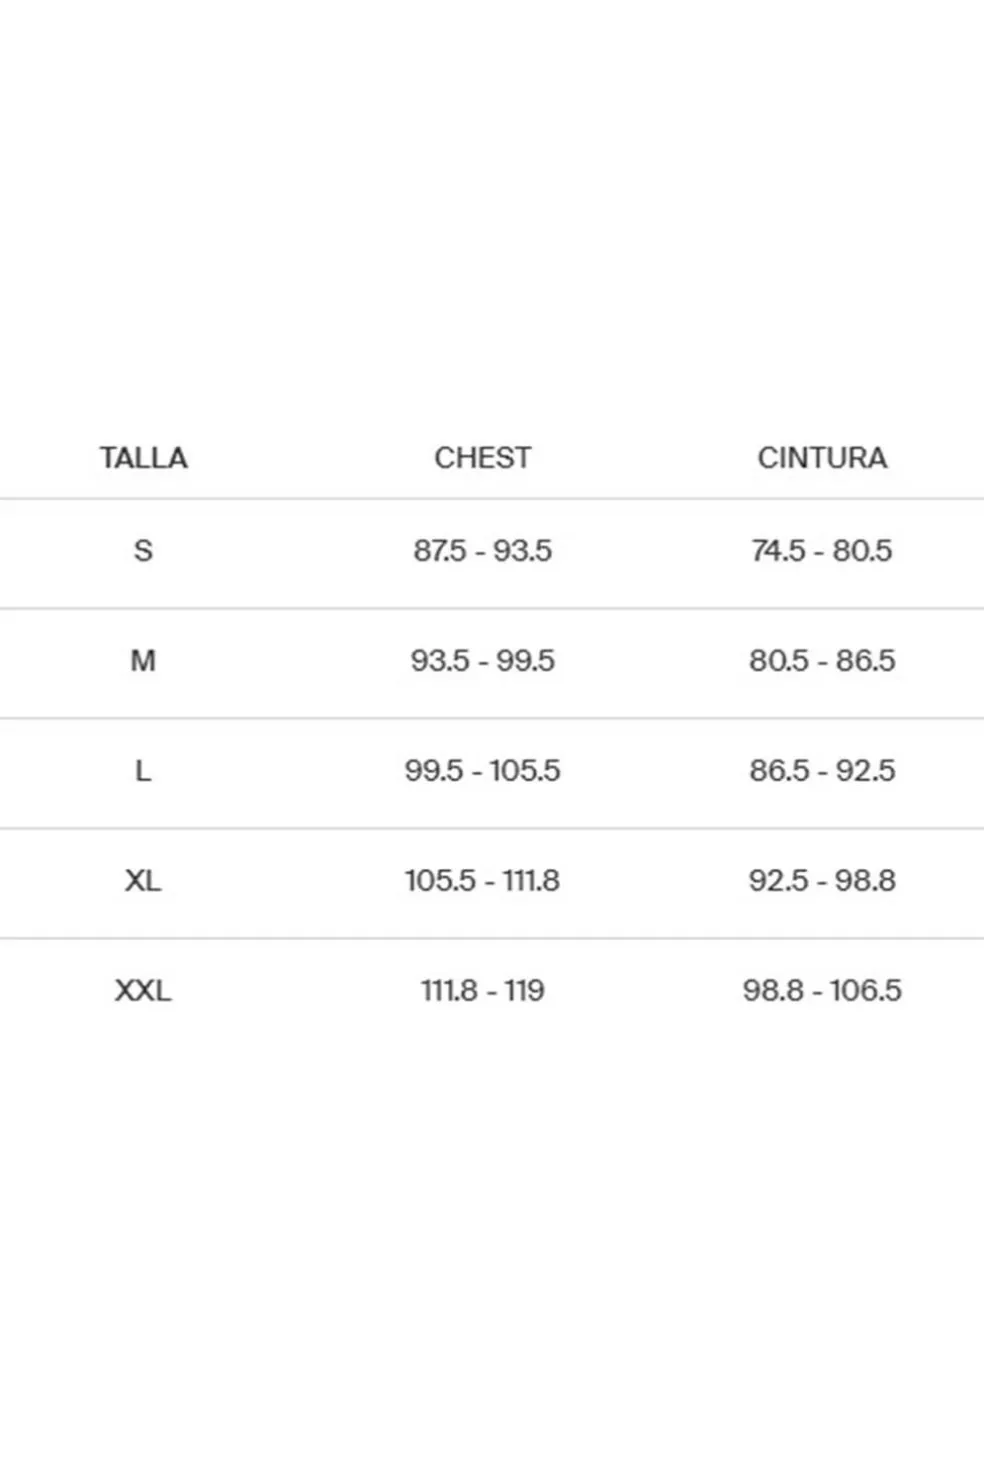Click the divider line under the header row
Image resolution: width=984 pixels, height=1477 pixels.
click(x=492, y=498)
